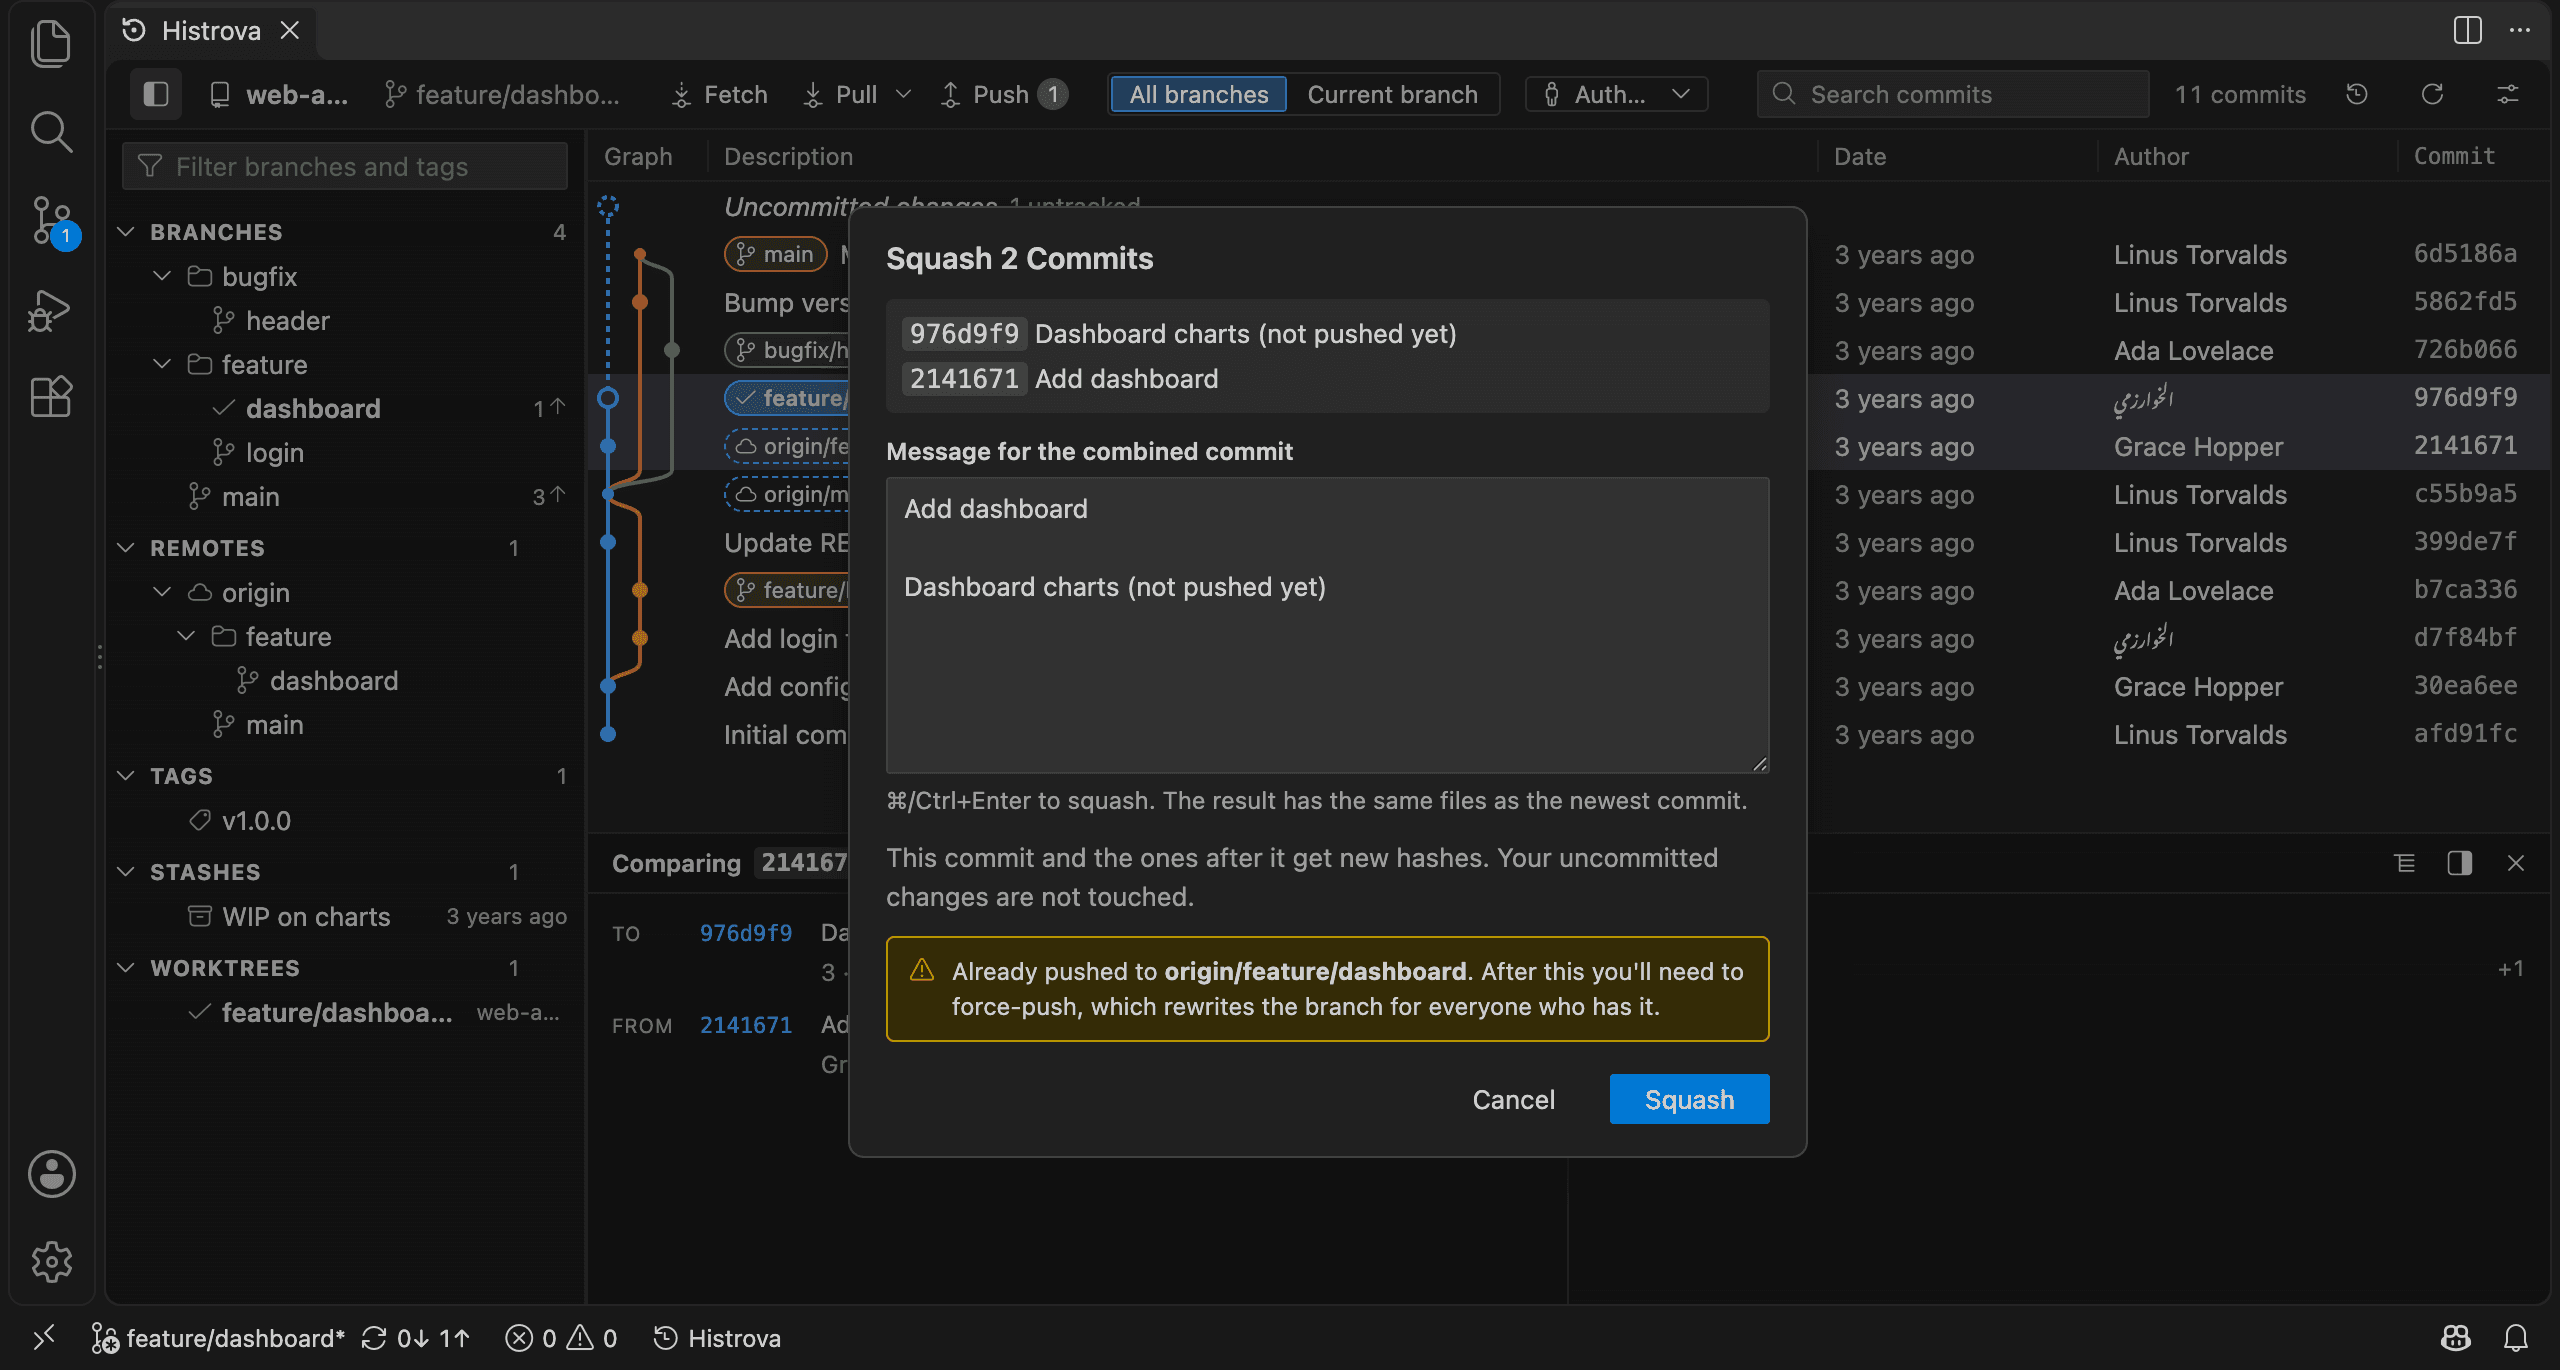Select the All branches toggle

[1198, 95]
